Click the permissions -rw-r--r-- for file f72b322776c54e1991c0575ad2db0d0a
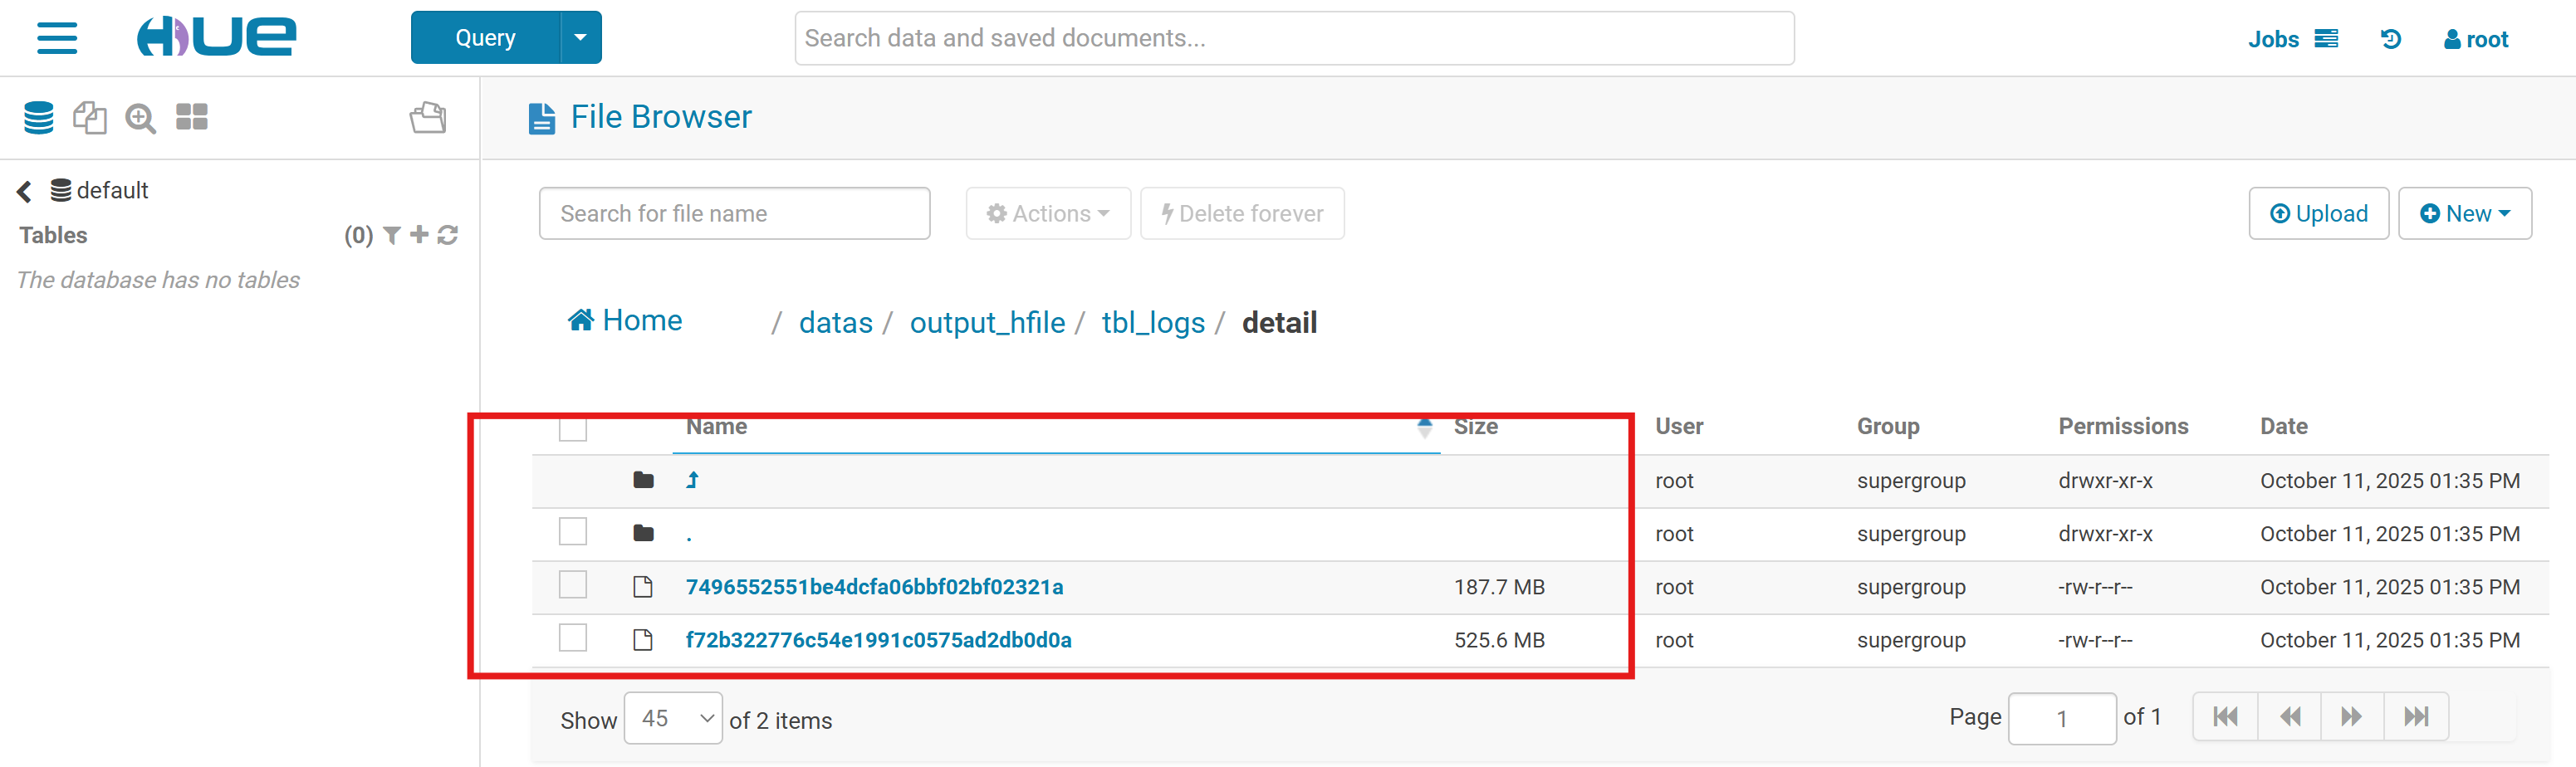The height and width of the screenshot is (767, 2576). click(2095, 640)
